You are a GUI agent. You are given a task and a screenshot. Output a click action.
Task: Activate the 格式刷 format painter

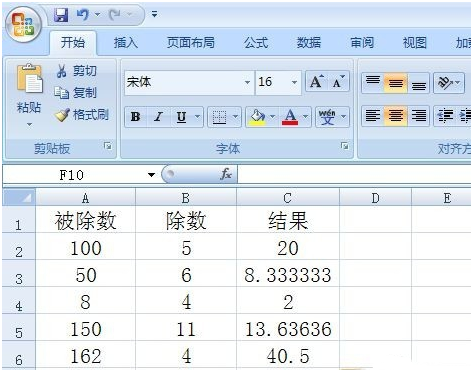point(82,115)
